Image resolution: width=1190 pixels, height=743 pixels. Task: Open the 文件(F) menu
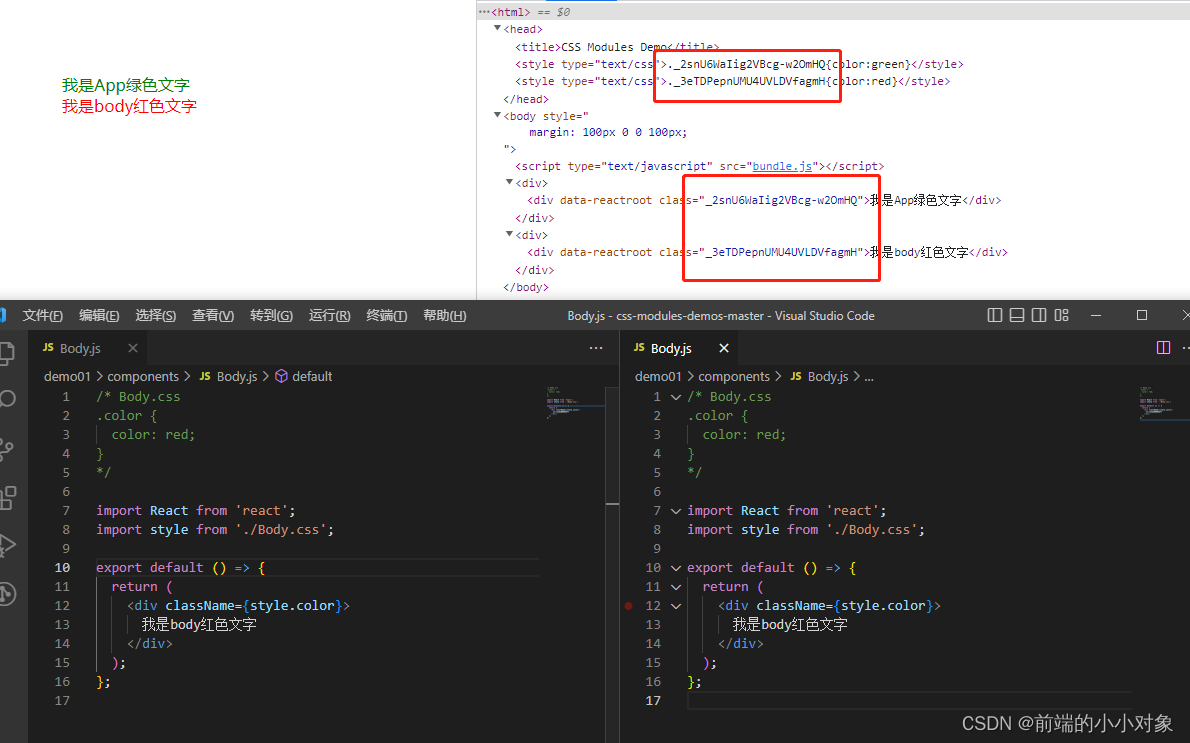[x=42, y=316]
